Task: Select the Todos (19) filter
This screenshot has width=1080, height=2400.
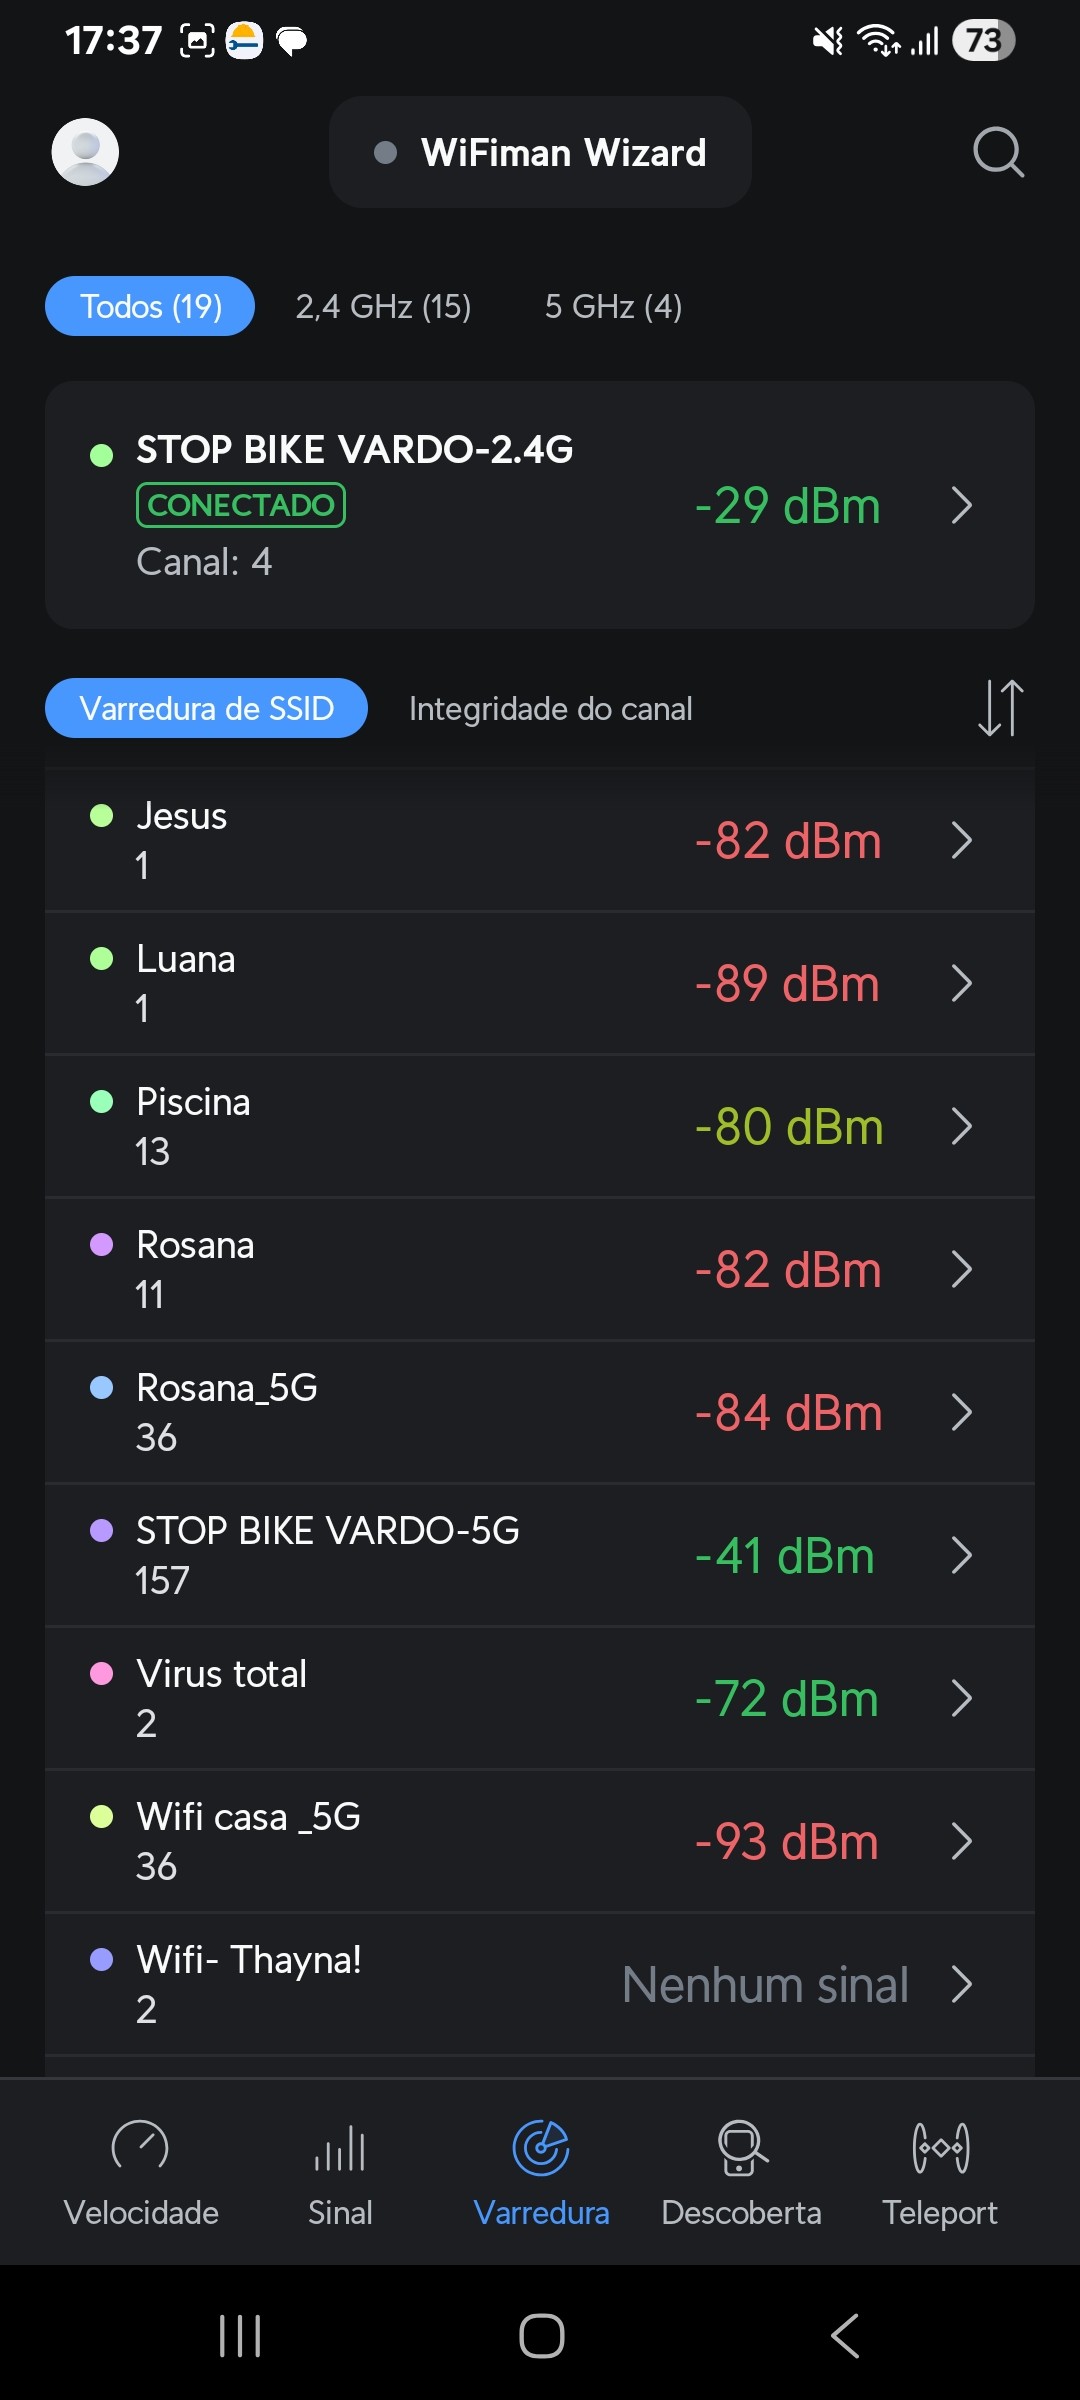Action: click(150, 306)
